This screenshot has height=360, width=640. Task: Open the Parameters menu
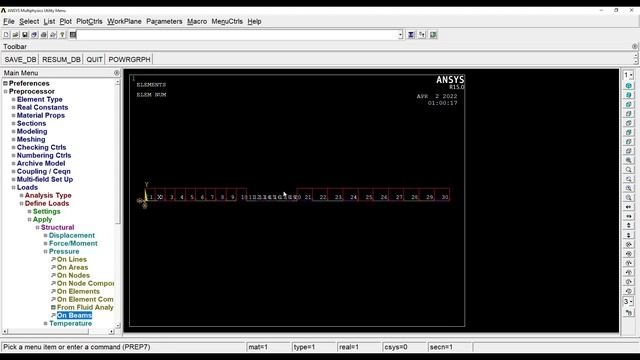click(x=164, y=22)
